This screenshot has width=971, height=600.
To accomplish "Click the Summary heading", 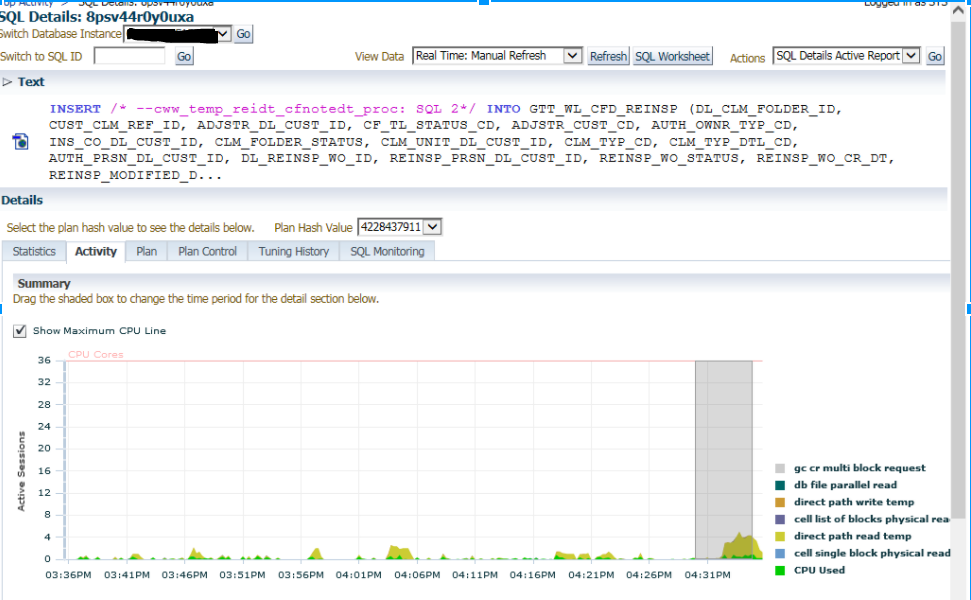I will tap(44, 284).
